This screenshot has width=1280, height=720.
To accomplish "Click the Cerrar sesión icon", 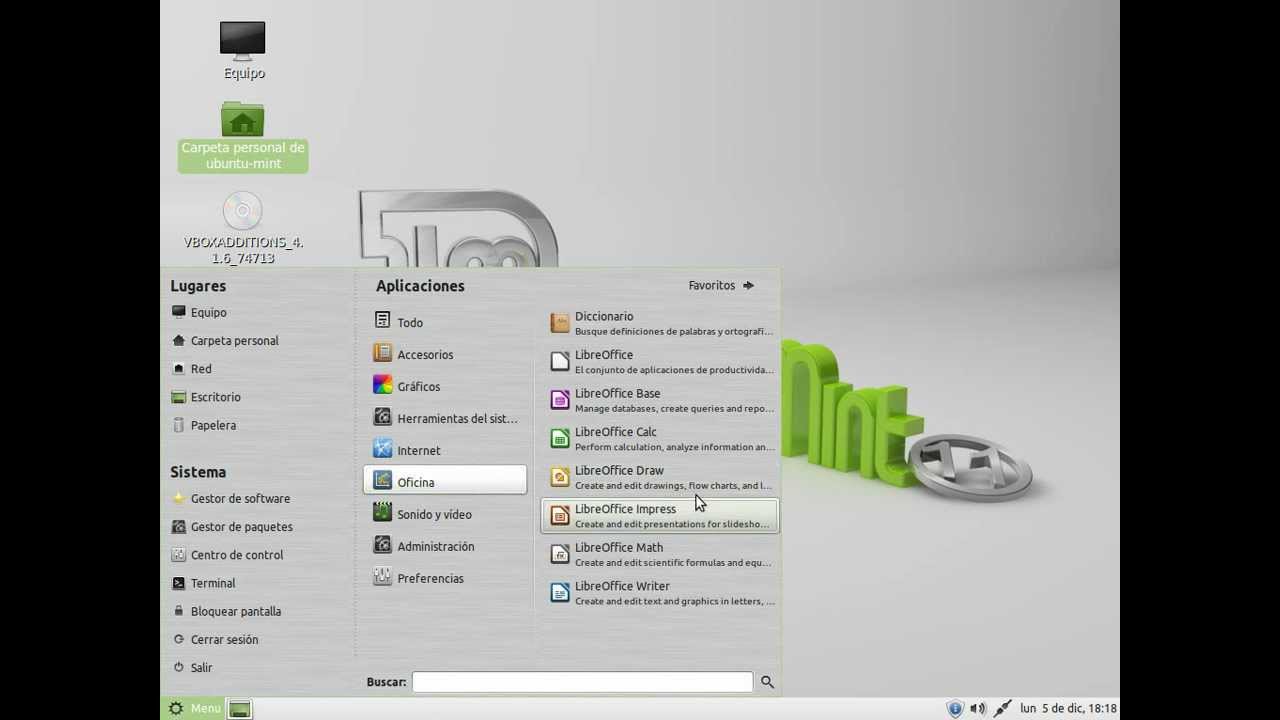I will coord(179,639).
